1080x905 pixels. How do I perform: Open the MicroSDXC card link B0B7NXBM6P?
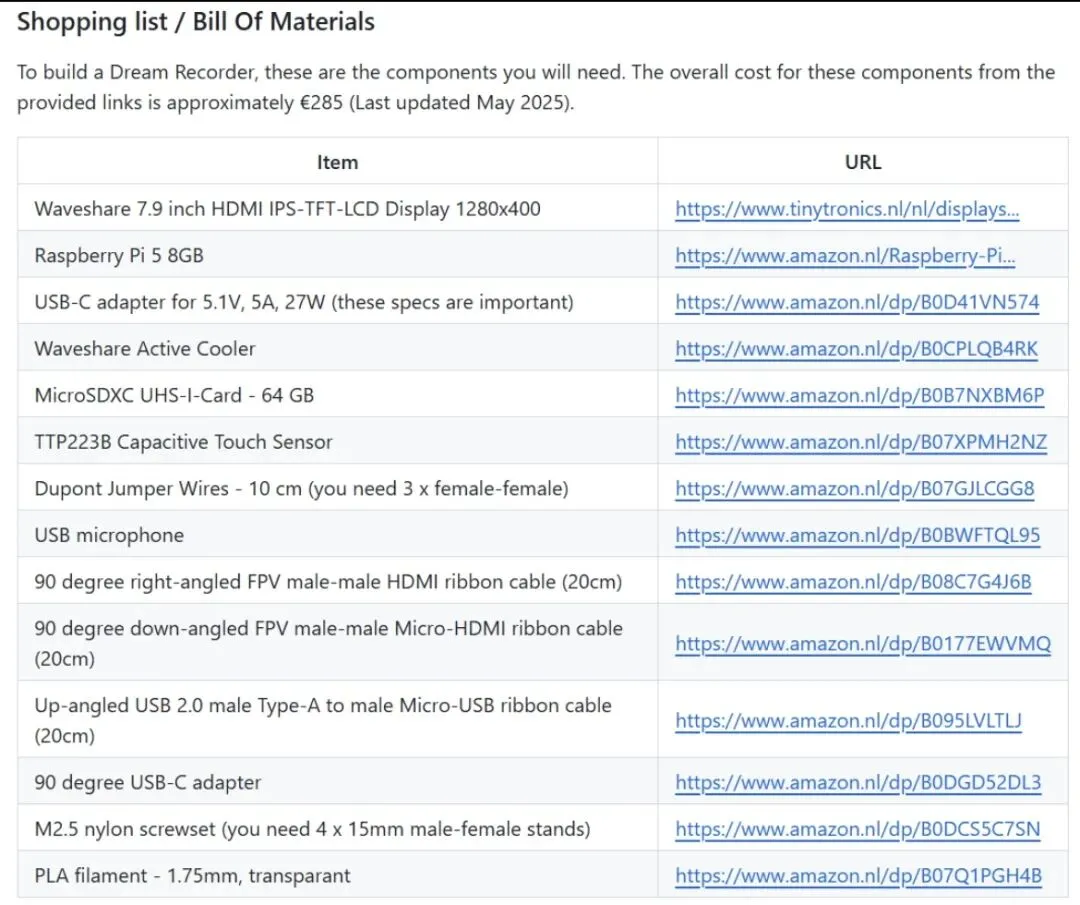859,395
